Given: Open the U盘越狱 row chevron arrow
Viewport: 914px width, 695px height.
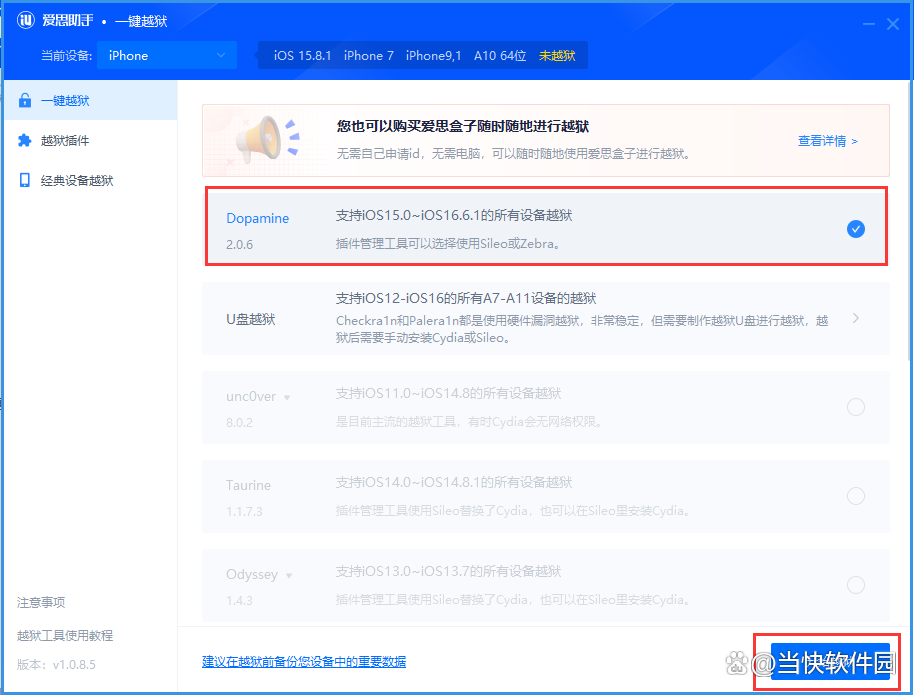Looking at the screenshot, I should click(x=855, y=318).
